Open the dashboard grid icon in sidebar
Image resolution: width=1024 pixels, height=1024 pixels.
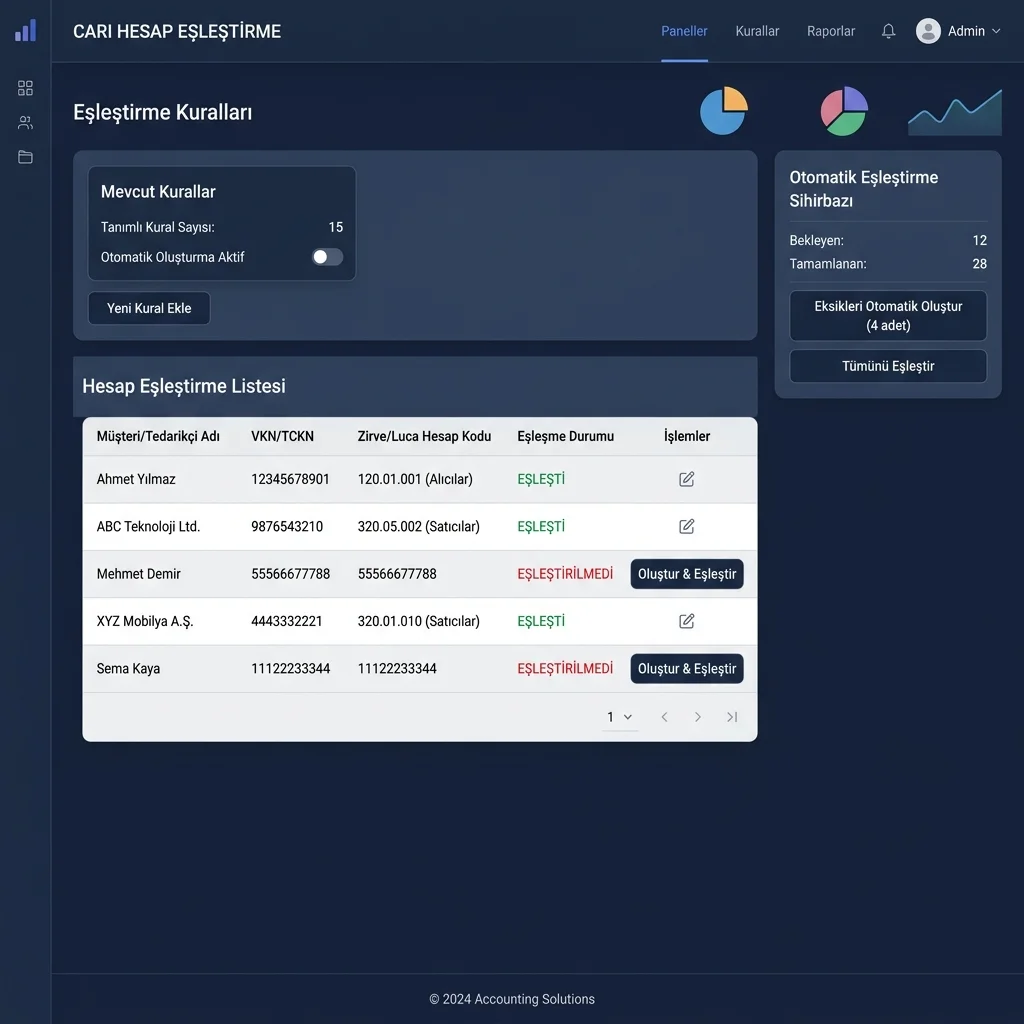(25, 88)
